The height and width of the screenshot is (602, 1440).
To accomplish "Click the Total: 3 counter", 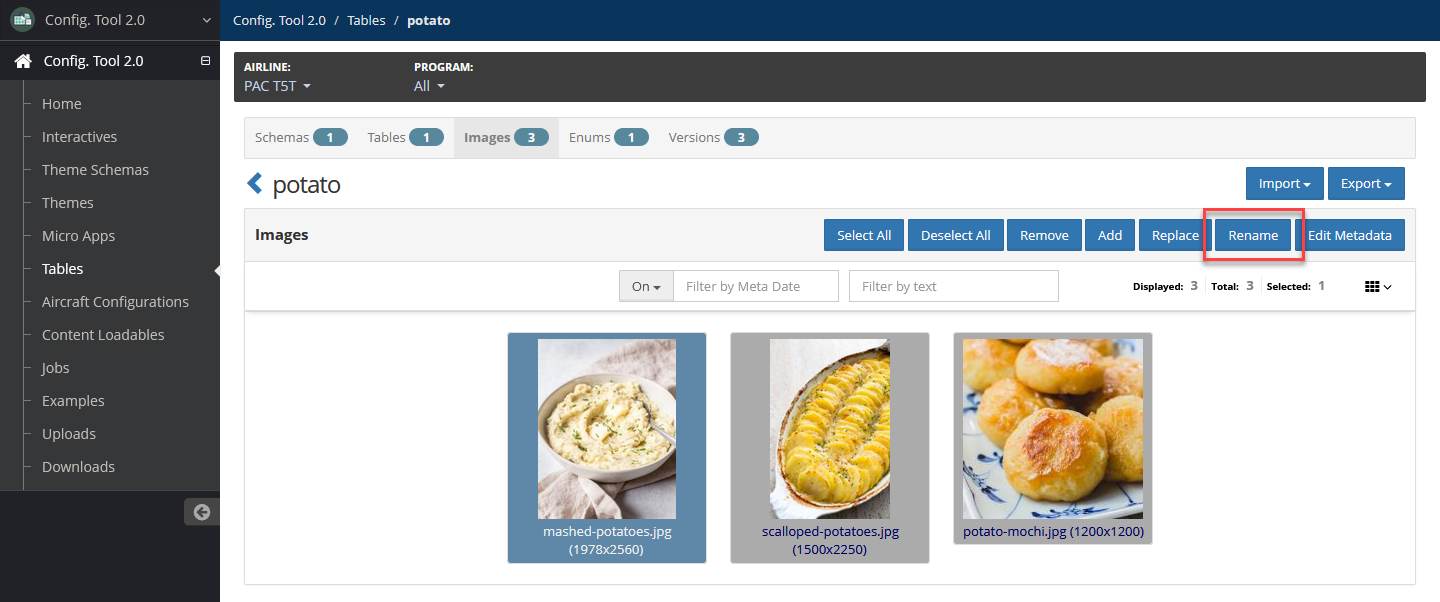I will pyautogui.click(x=1232, y=286).
